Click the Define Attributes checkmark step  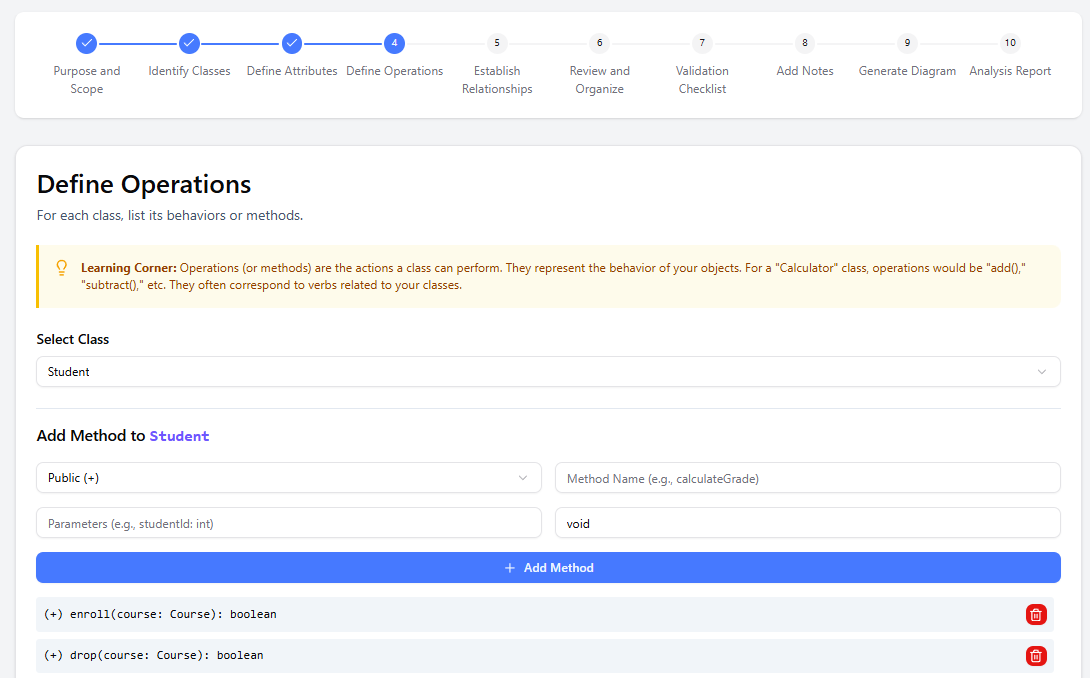(x=291, y=43)
